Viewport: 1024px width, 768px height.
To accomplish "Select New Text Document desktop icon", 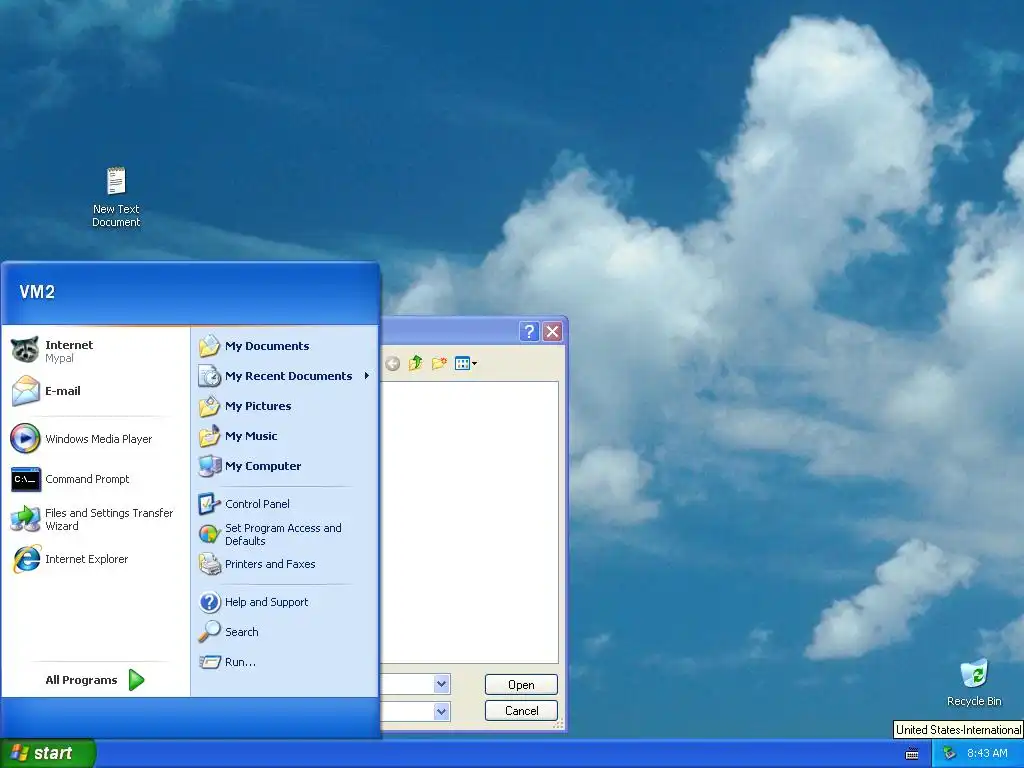I will pyautogui.click(x=116, y=197).
